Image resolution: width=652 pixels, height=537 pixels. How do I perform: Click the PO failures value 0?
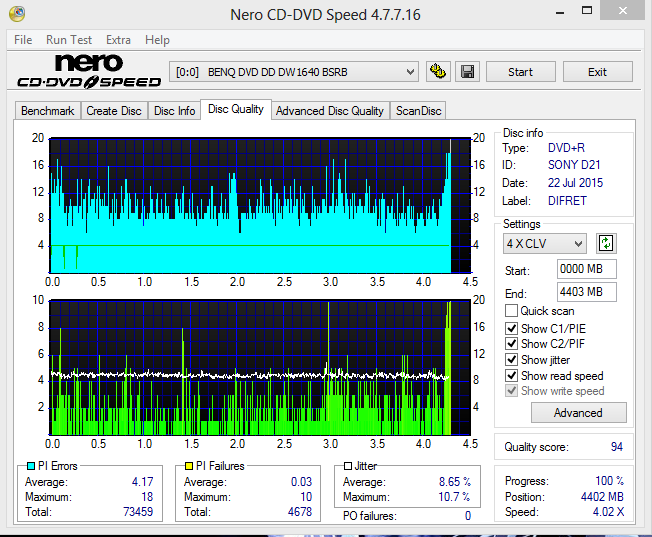pyautogui.click(x=468, y=516)
